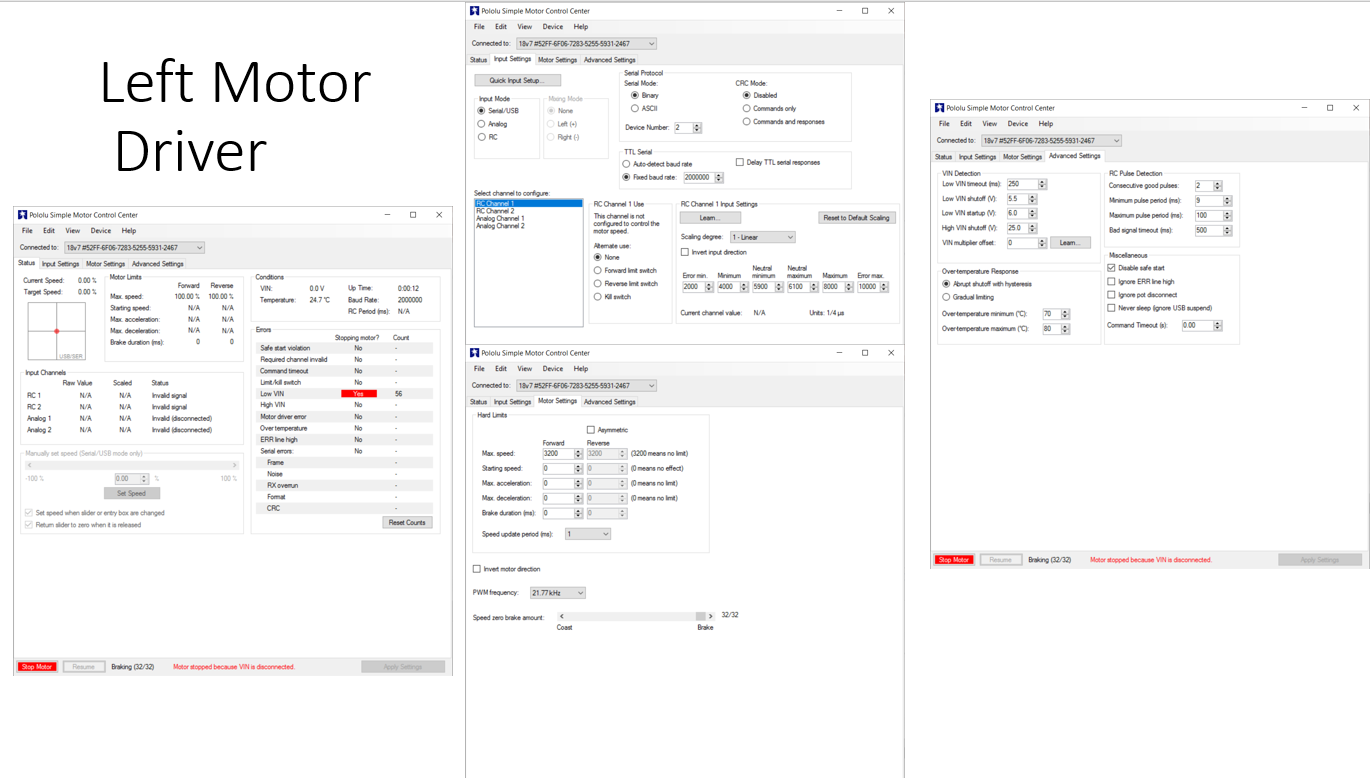This screenshot has height=778, width=1370.
Task: Click the Neutral minimum field showing 5900
Action: pyautogui.click(x=763, y=287)
